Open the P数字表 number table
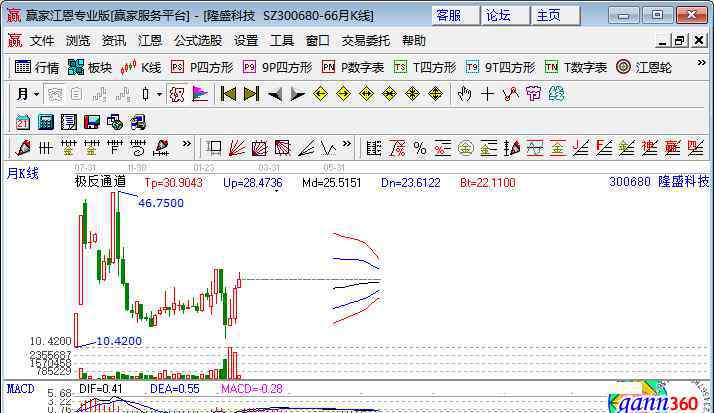Viewport: 714px width, 413px height. (352, 67)
